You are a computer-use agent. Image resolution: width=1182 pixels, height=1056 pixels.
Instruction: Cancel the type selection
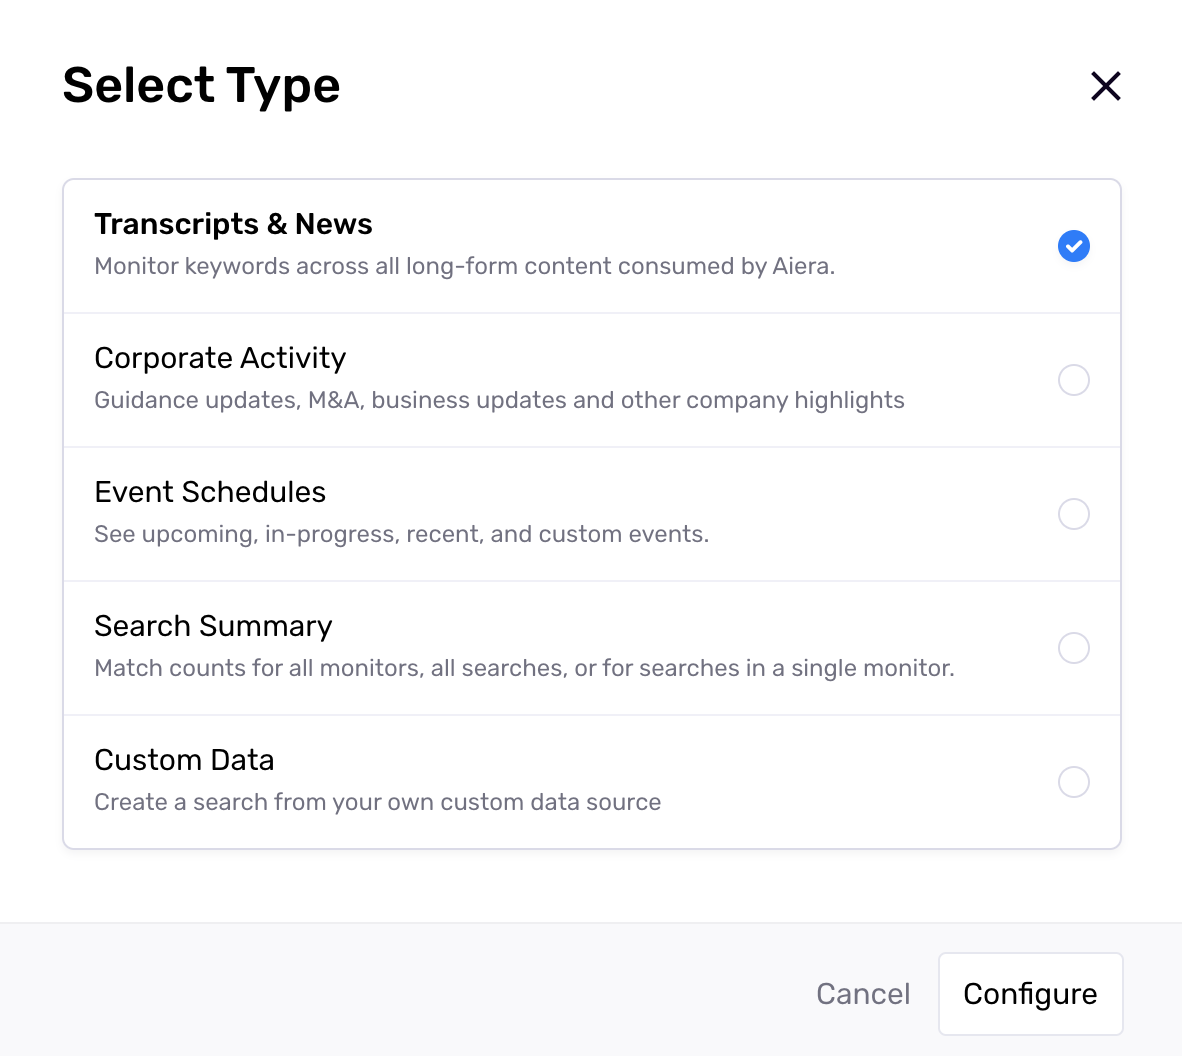(863, 994)
